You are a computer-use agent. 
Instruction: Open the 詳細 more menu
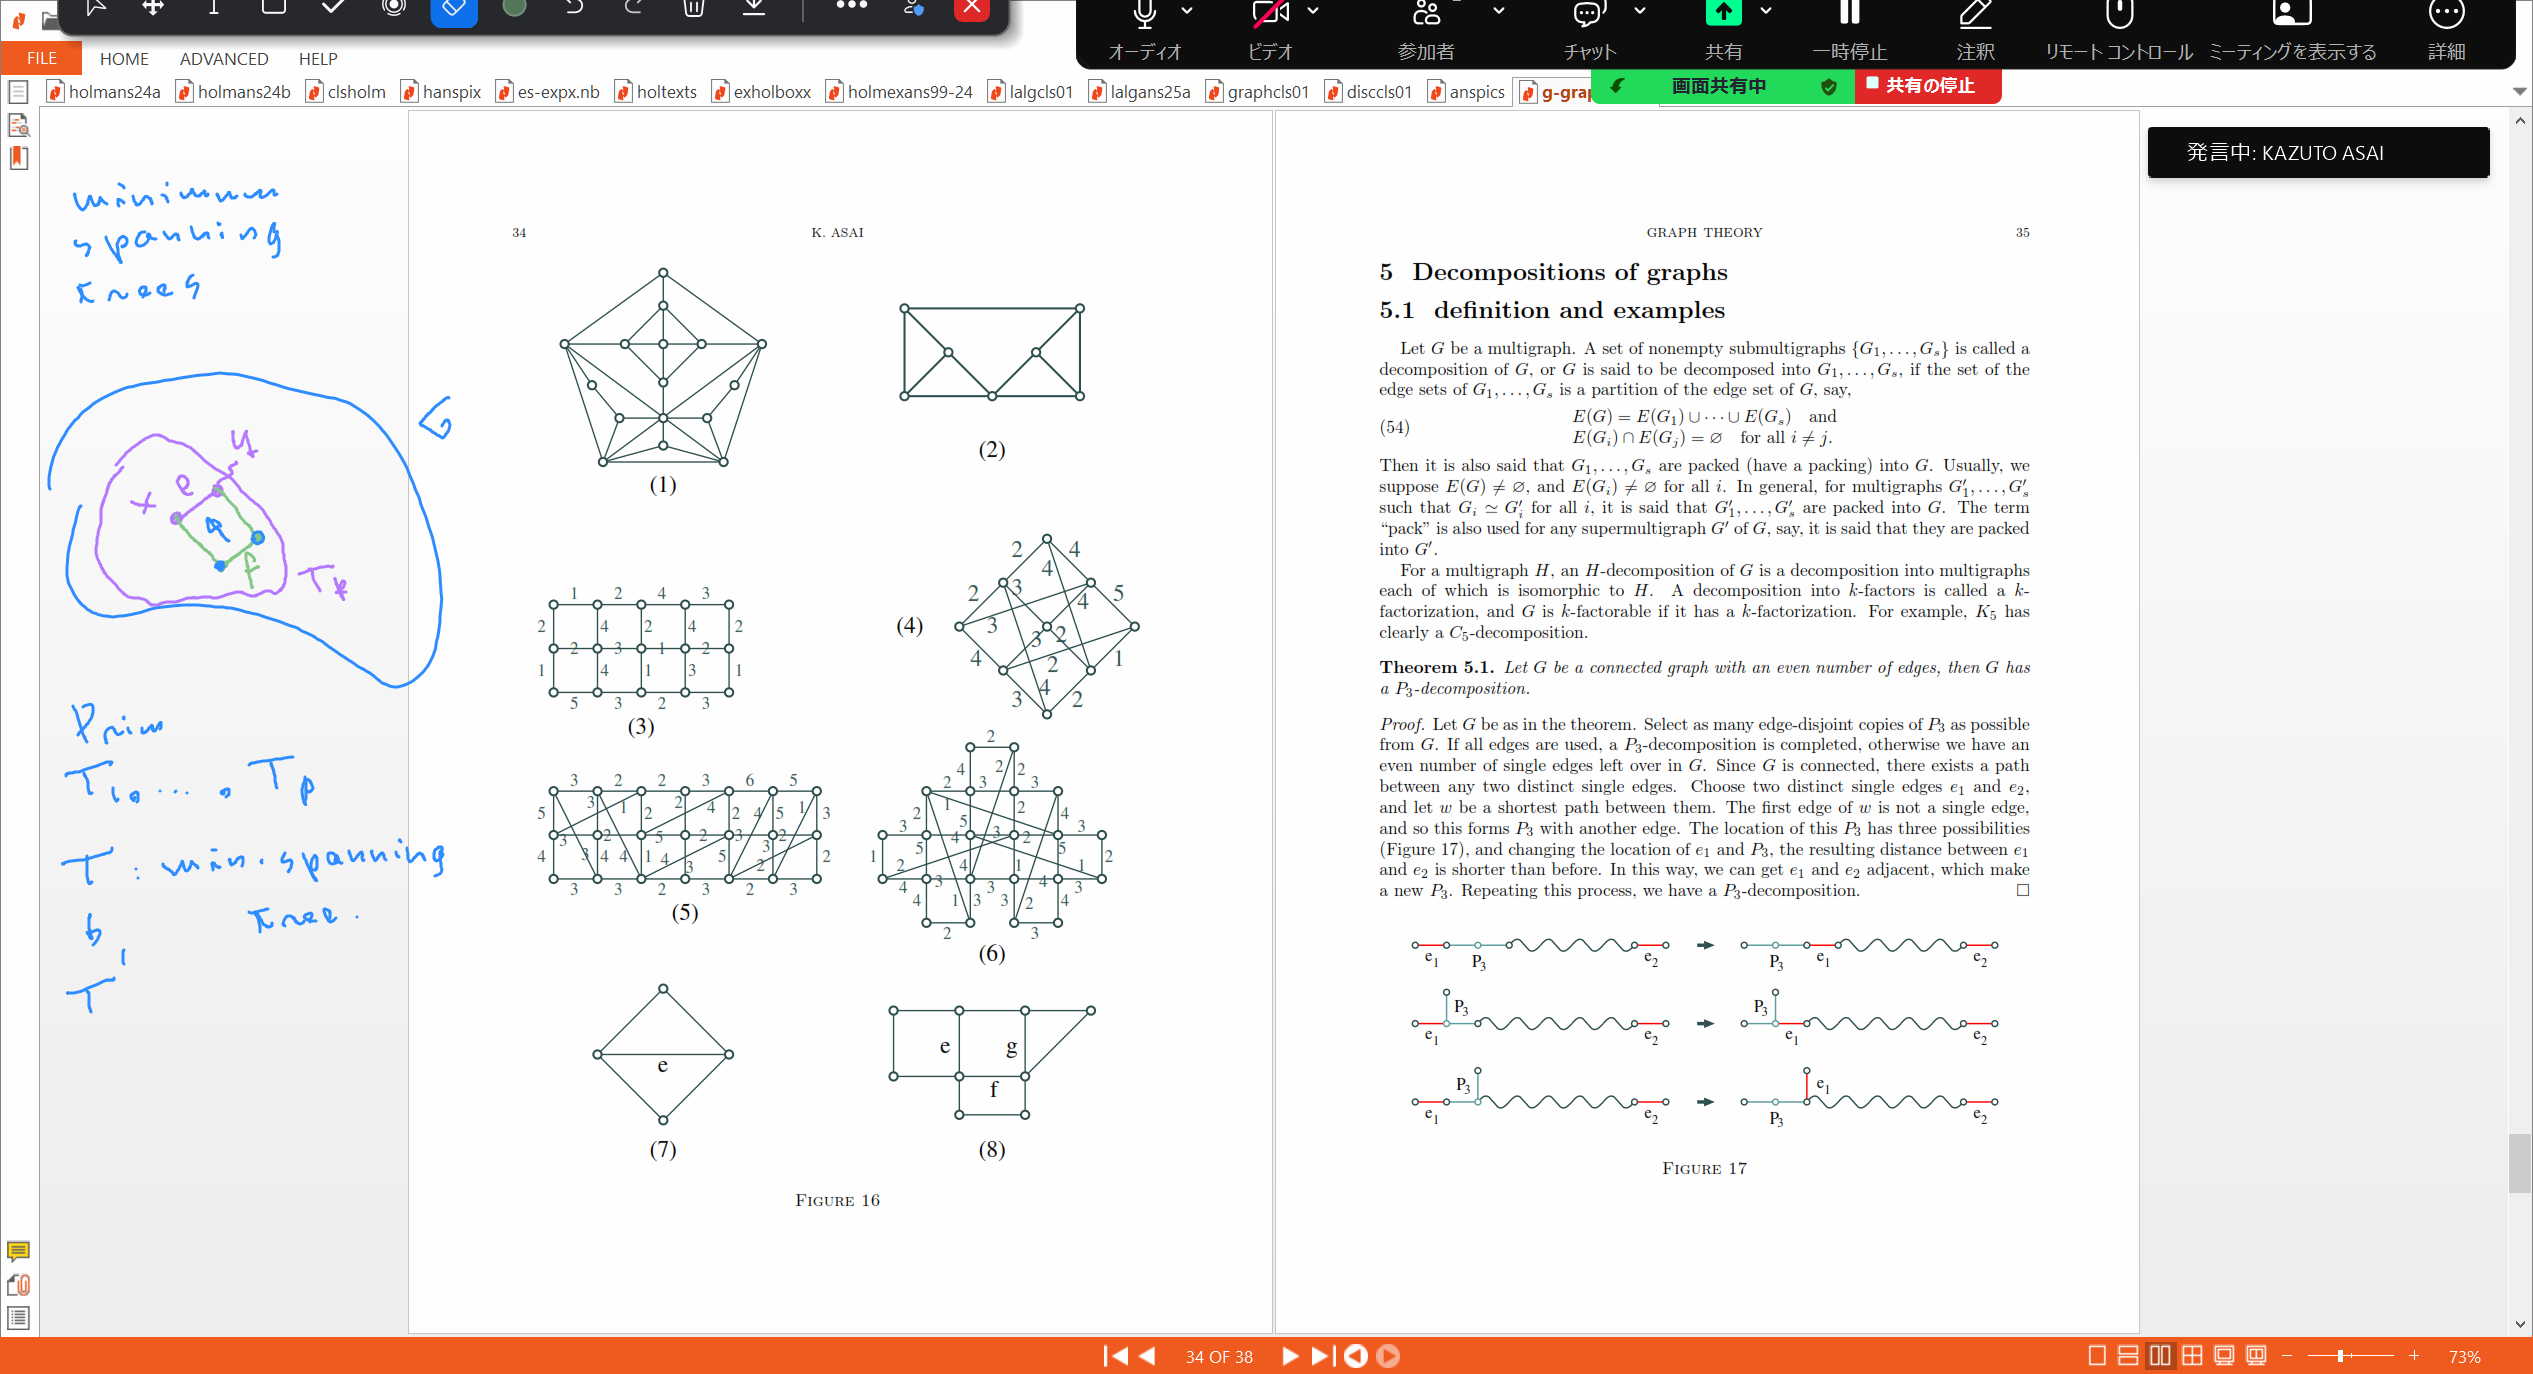[x=2446, y=30]
